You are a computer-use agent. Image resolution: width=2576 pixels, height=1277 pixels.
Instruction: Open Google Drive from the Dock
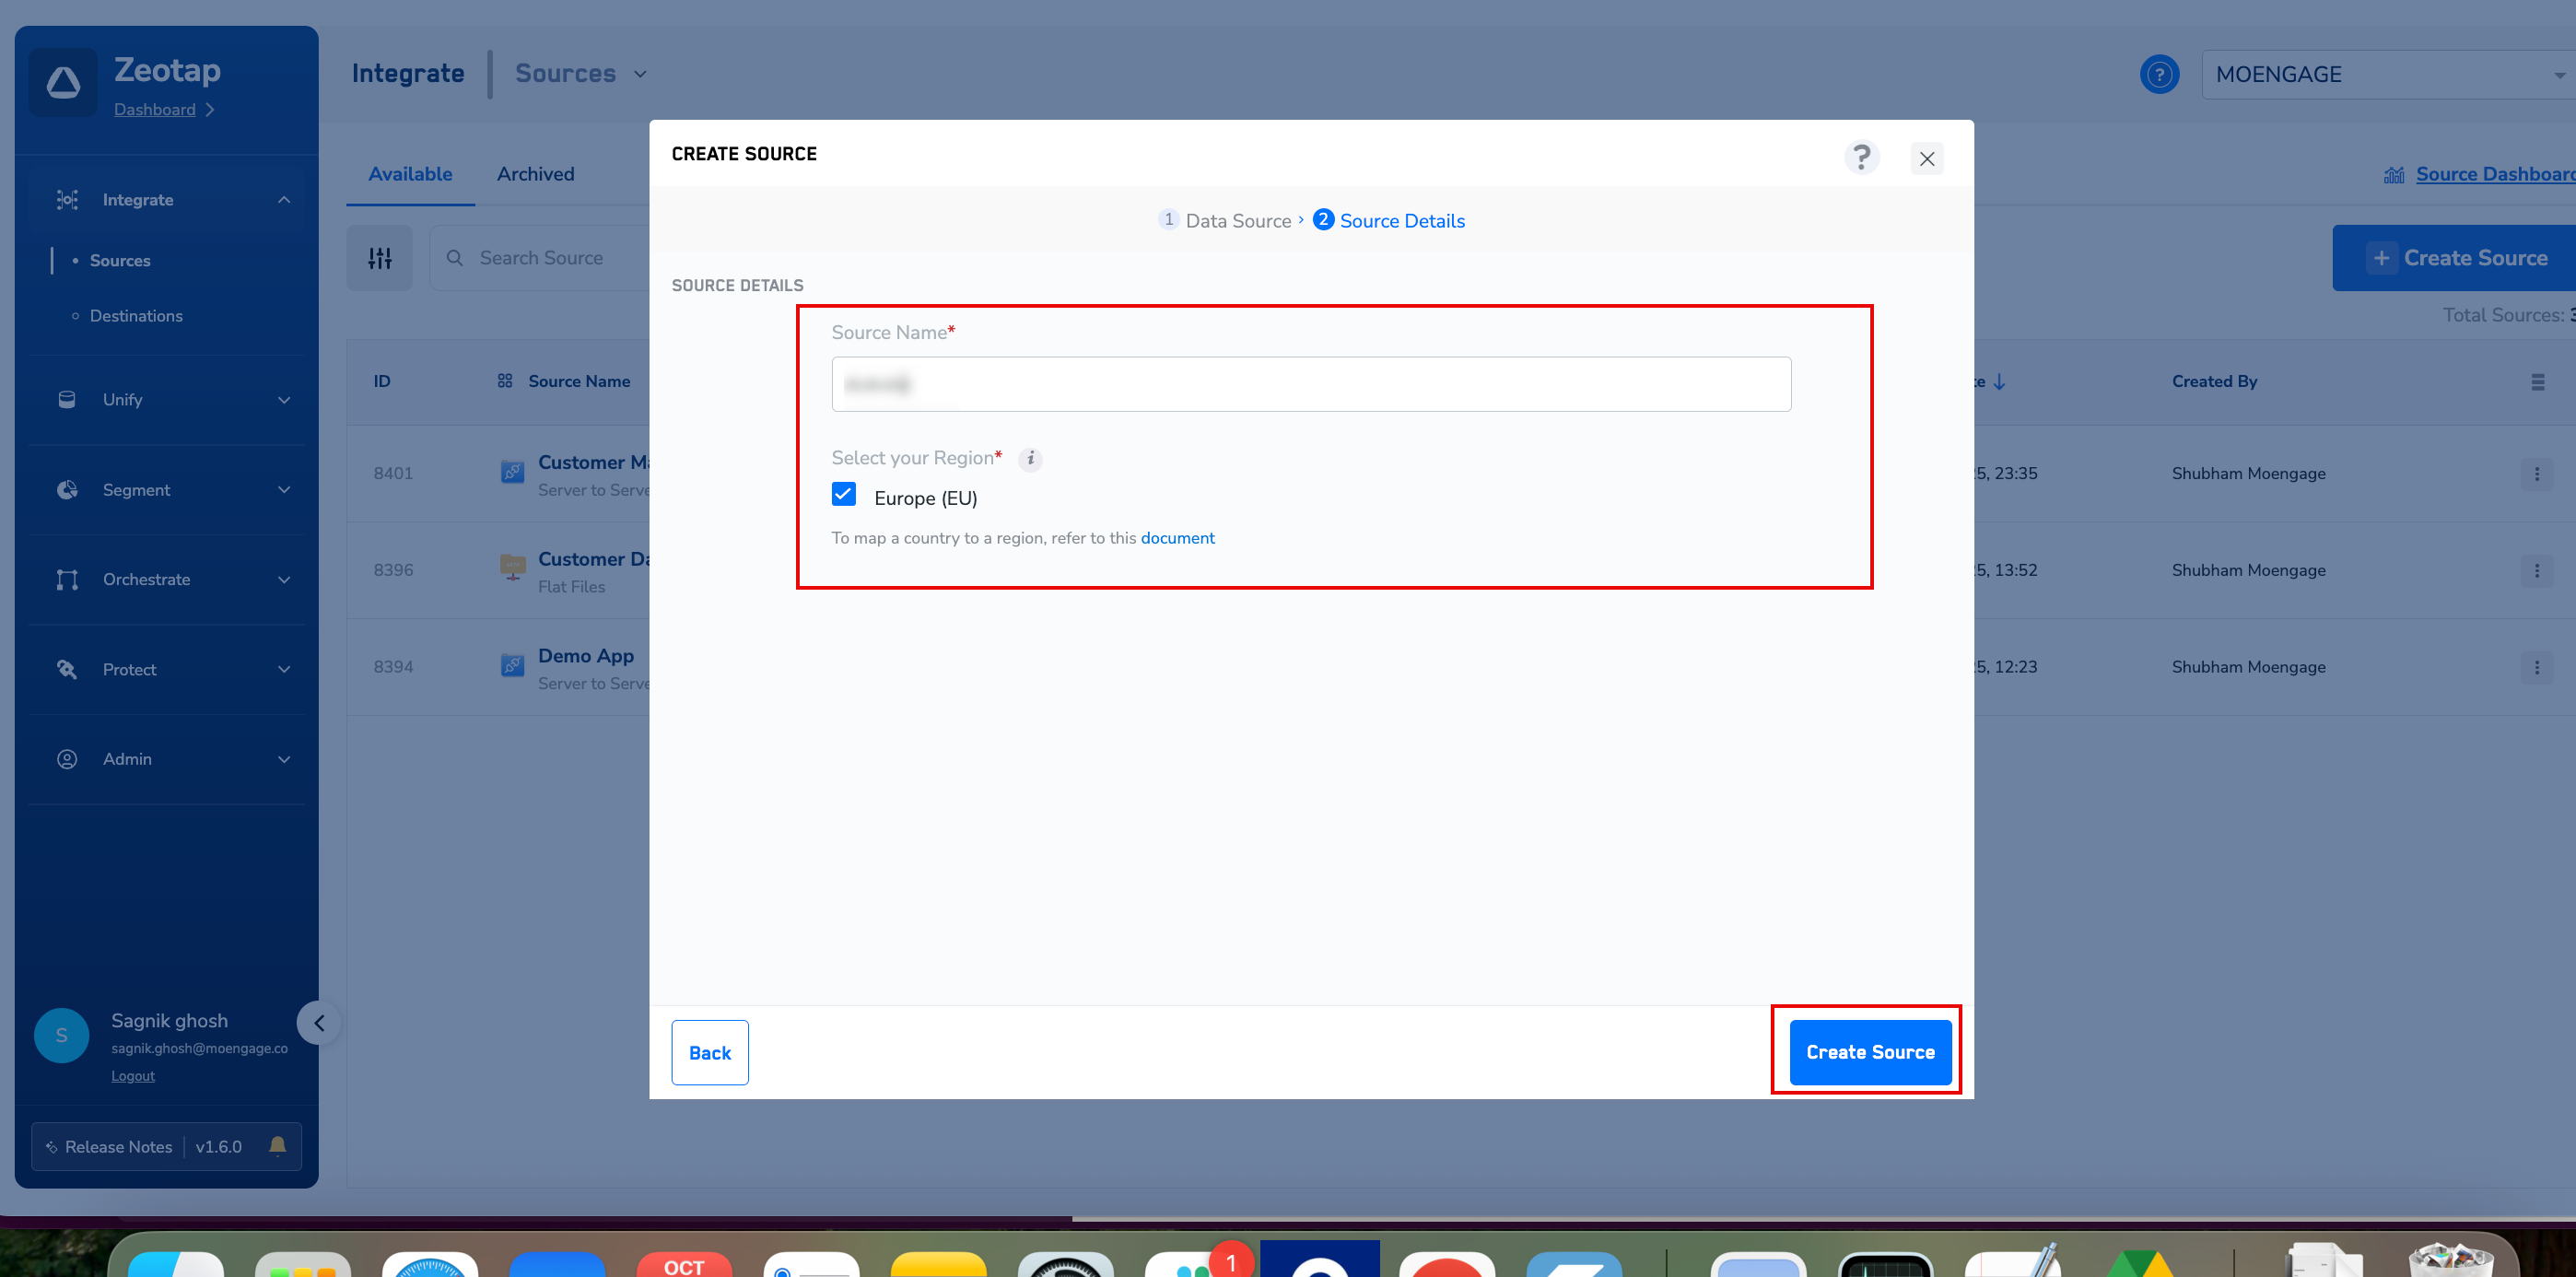click(2140, 1263)
